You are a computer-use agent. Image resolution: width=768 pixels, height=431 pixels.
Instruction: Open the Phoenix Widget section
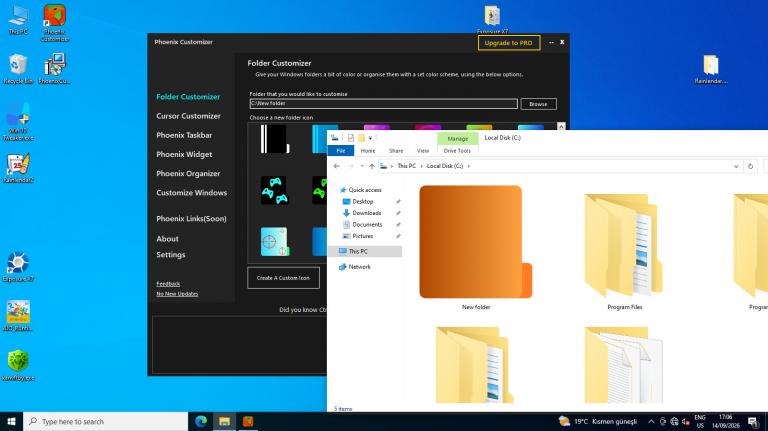184,154
